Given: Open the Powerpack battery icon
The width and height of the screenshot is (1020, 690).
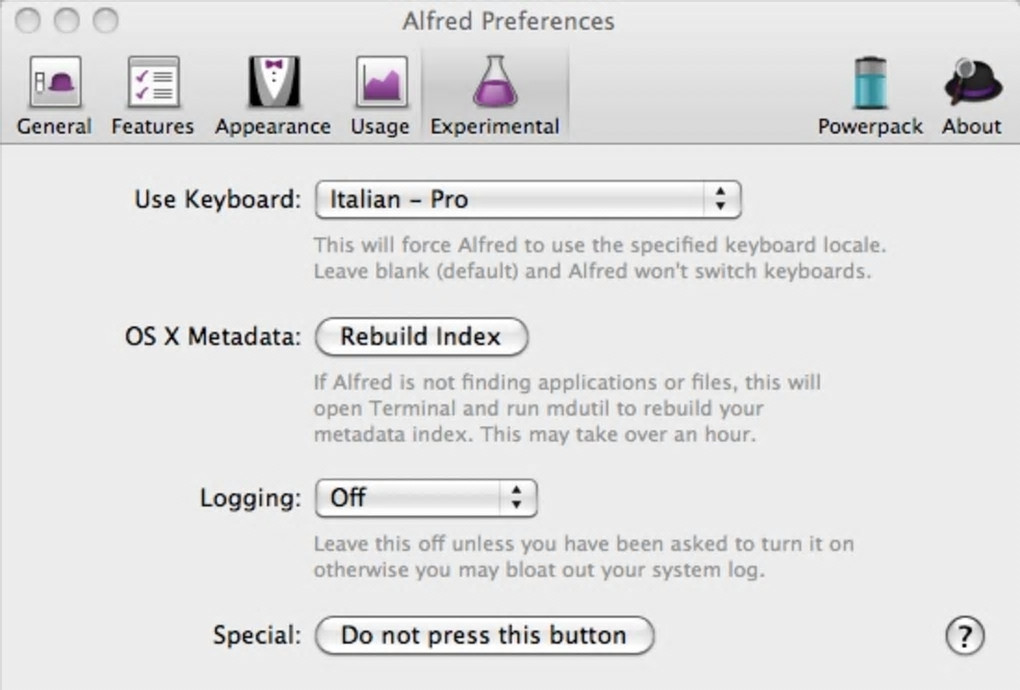Looking at the screenshot, I should [x=870, y=83].
